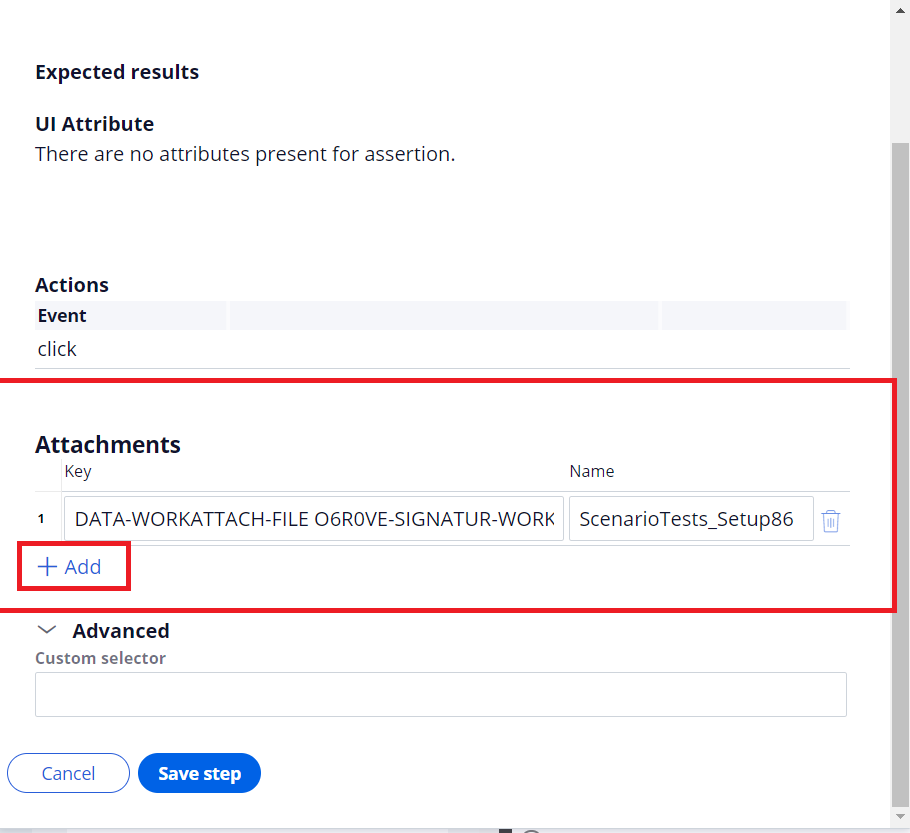910x833 pixels.
Task: Cancel editing this step
Action: click(68, 773)
